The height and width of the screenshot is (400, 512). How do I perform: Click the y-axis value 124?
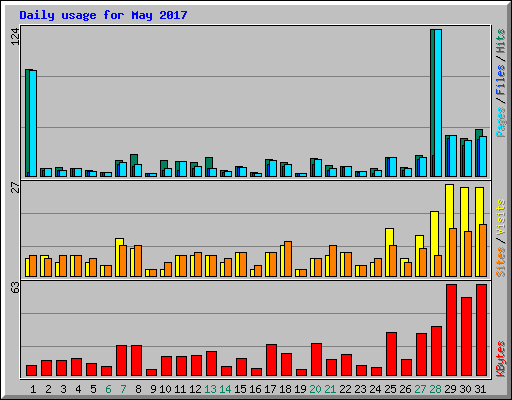[x=15, y=36]
